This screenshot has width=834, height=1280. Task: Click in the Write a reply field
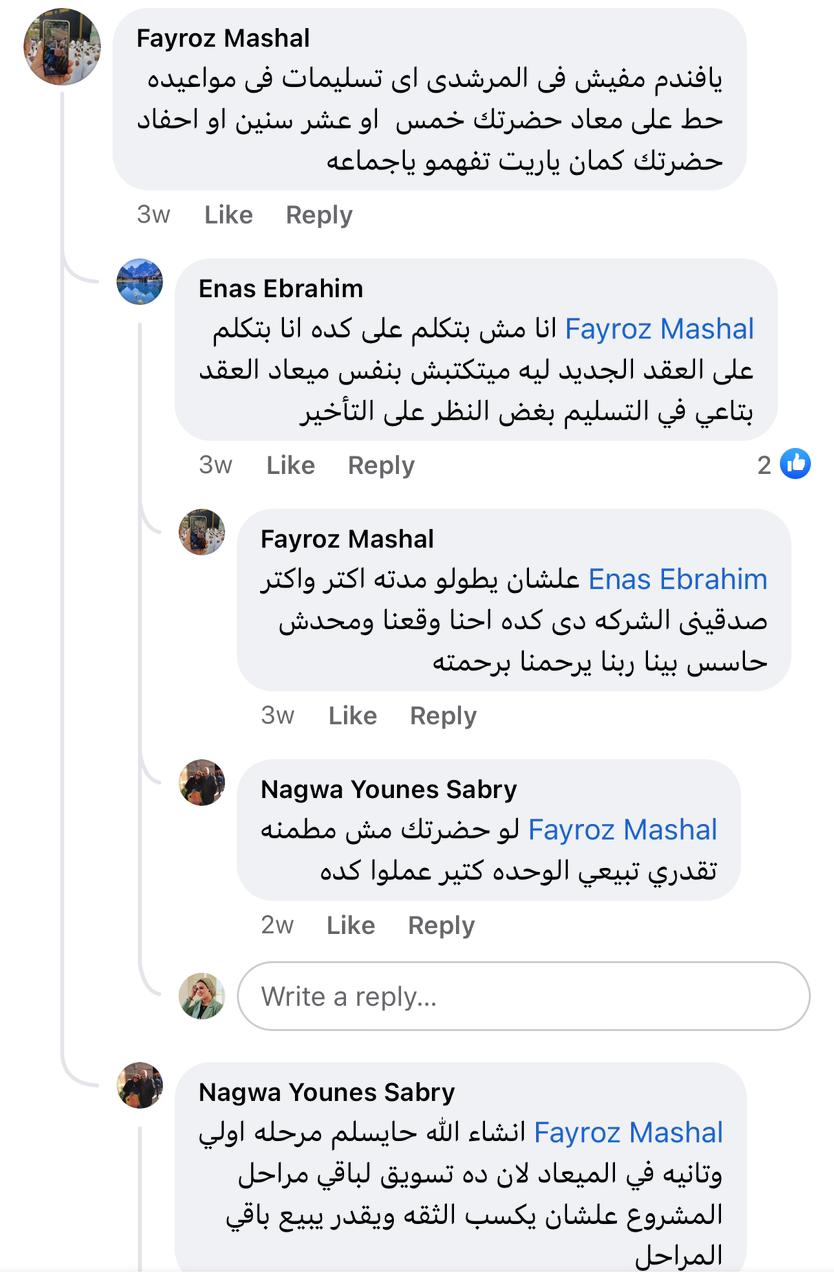(x=523, y=996)
